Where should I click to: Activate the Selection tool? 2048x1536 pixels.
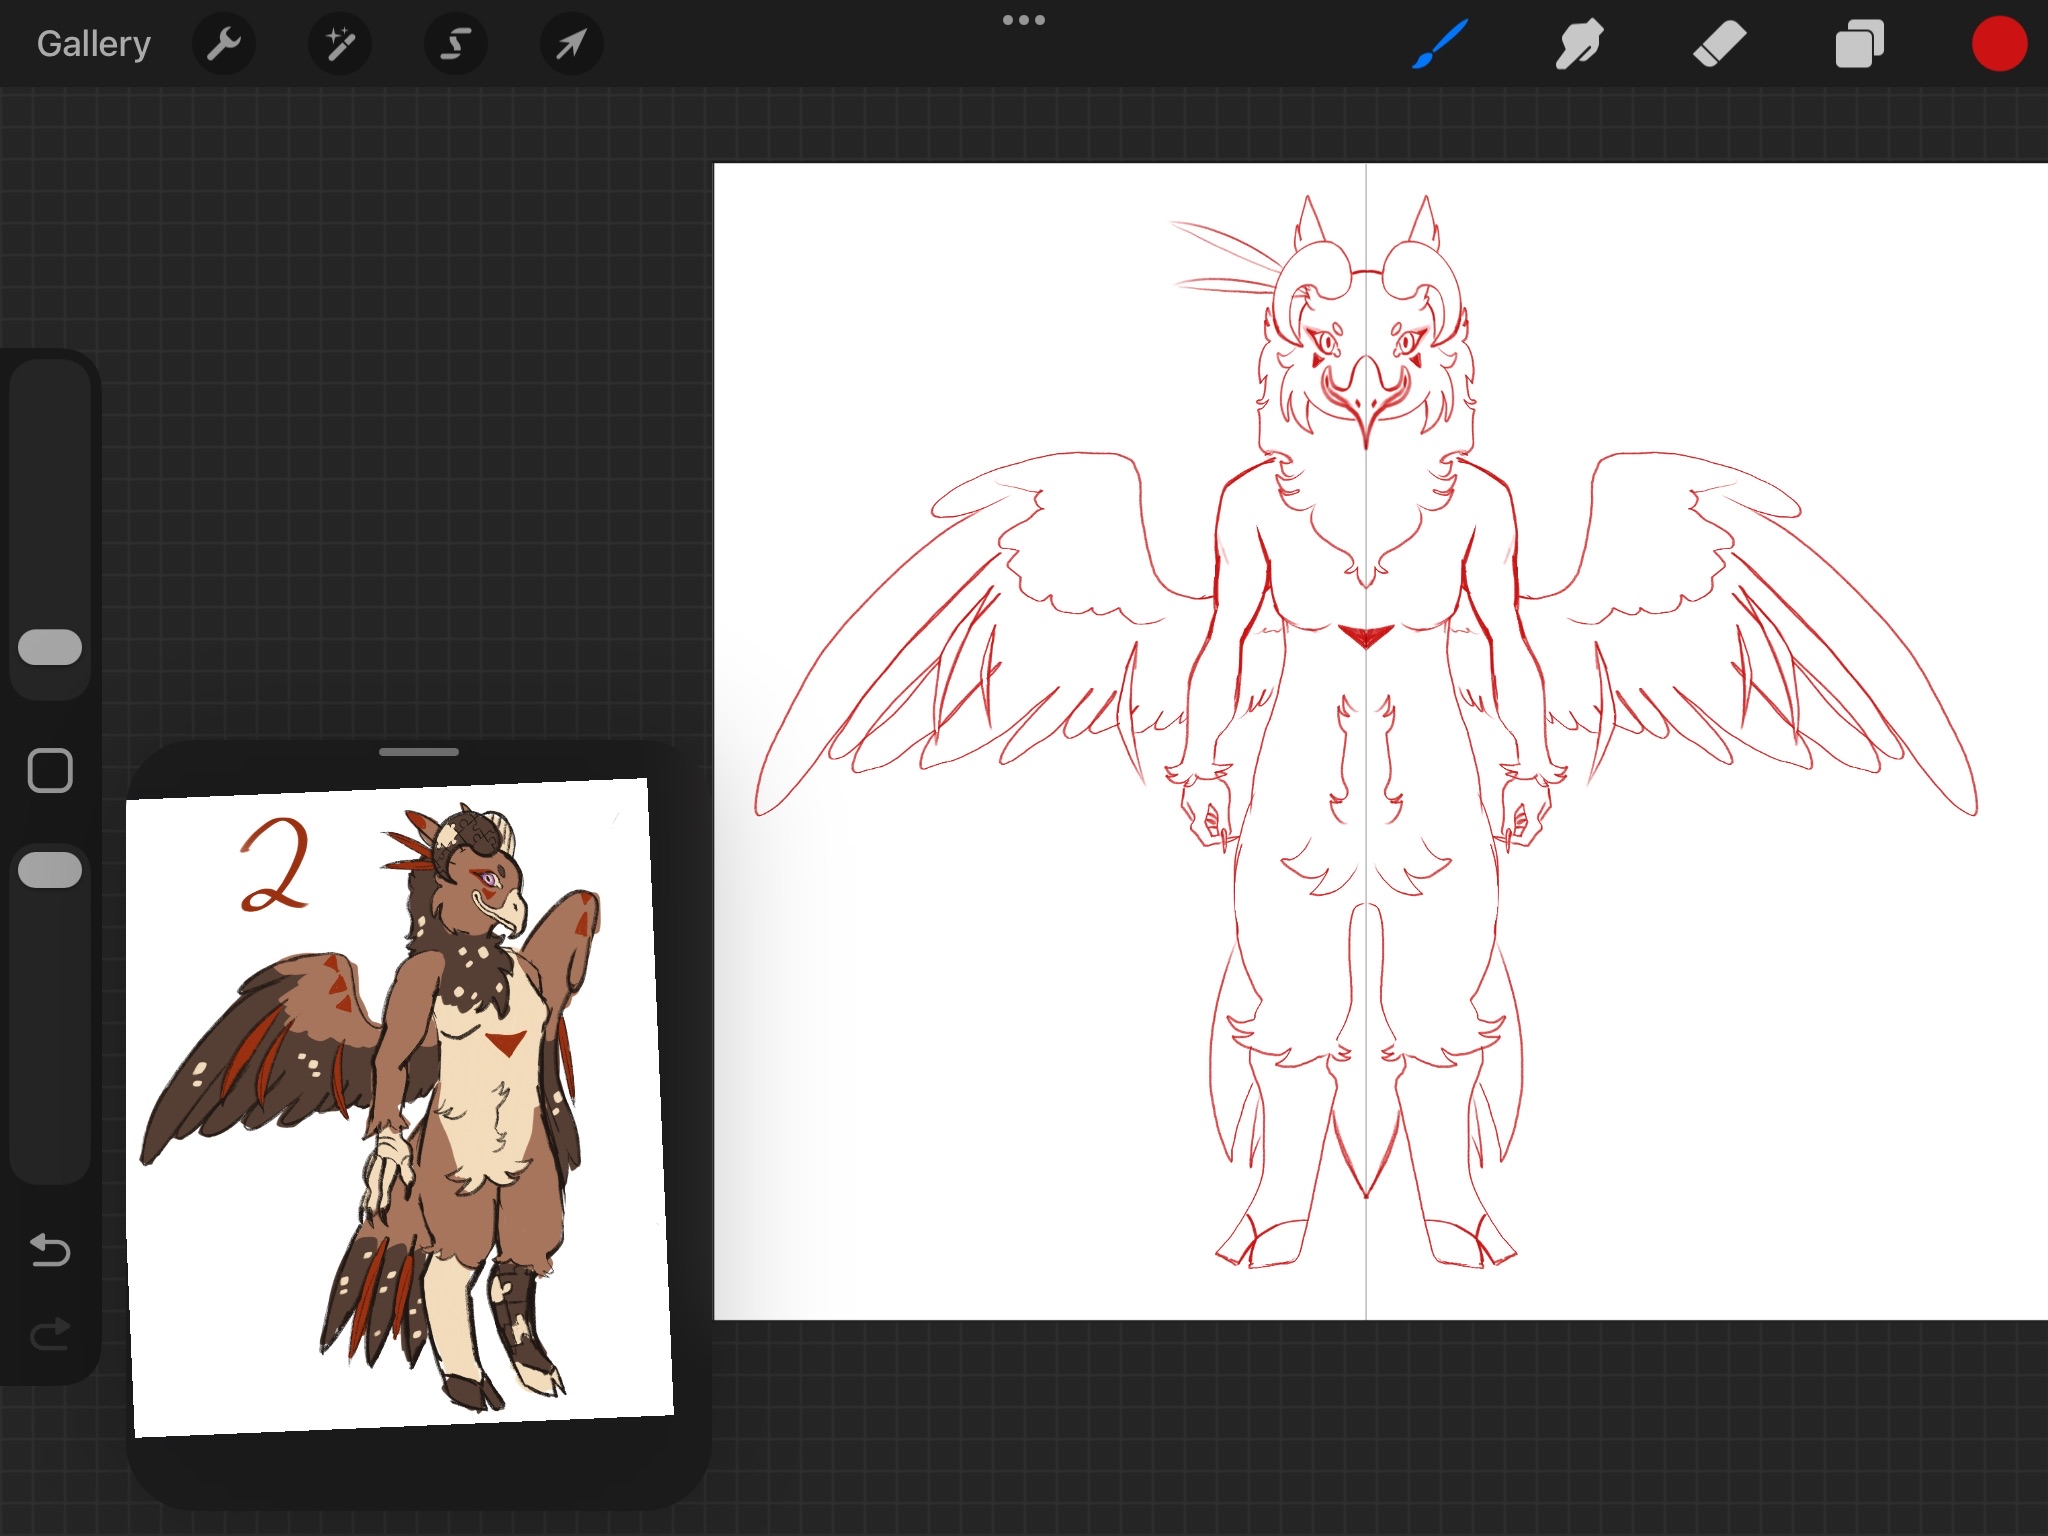(455, 43)
